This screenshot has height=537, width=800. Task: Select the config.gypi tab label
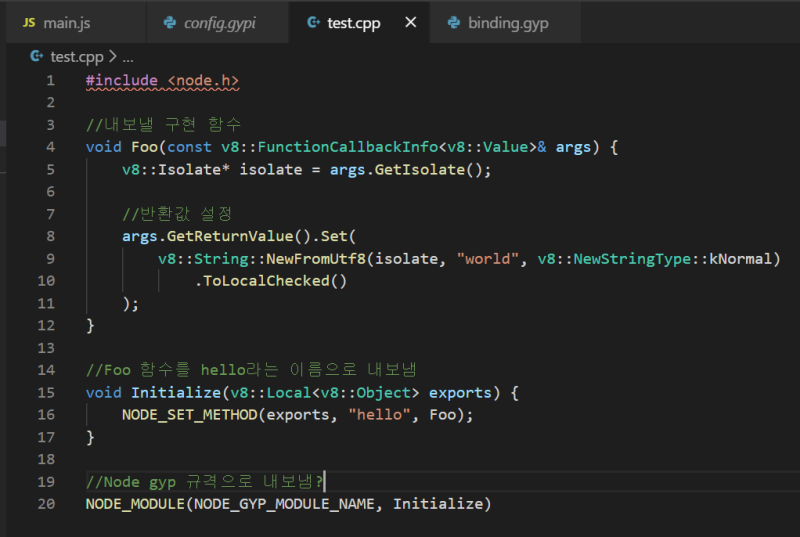[x=220, y=22]
